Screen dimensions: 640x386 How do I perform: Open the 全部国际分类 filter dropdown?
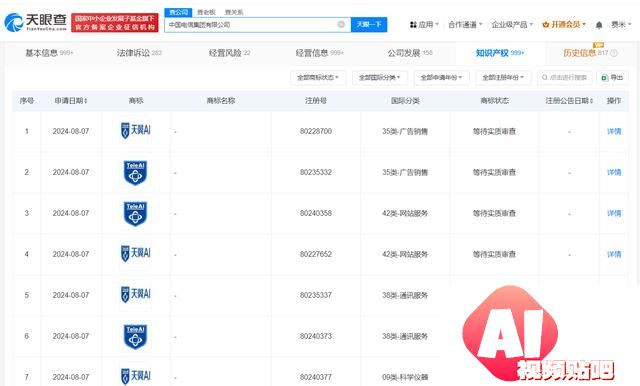click(380, 78)
